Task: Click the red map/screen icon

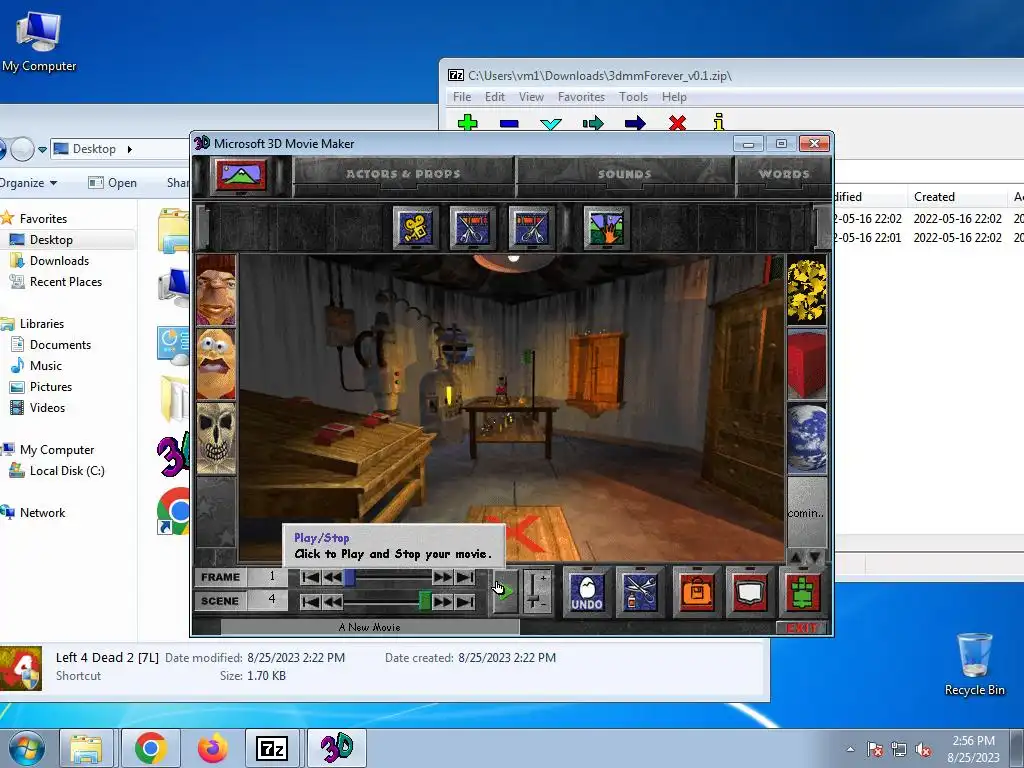Action: pos(750,592)
